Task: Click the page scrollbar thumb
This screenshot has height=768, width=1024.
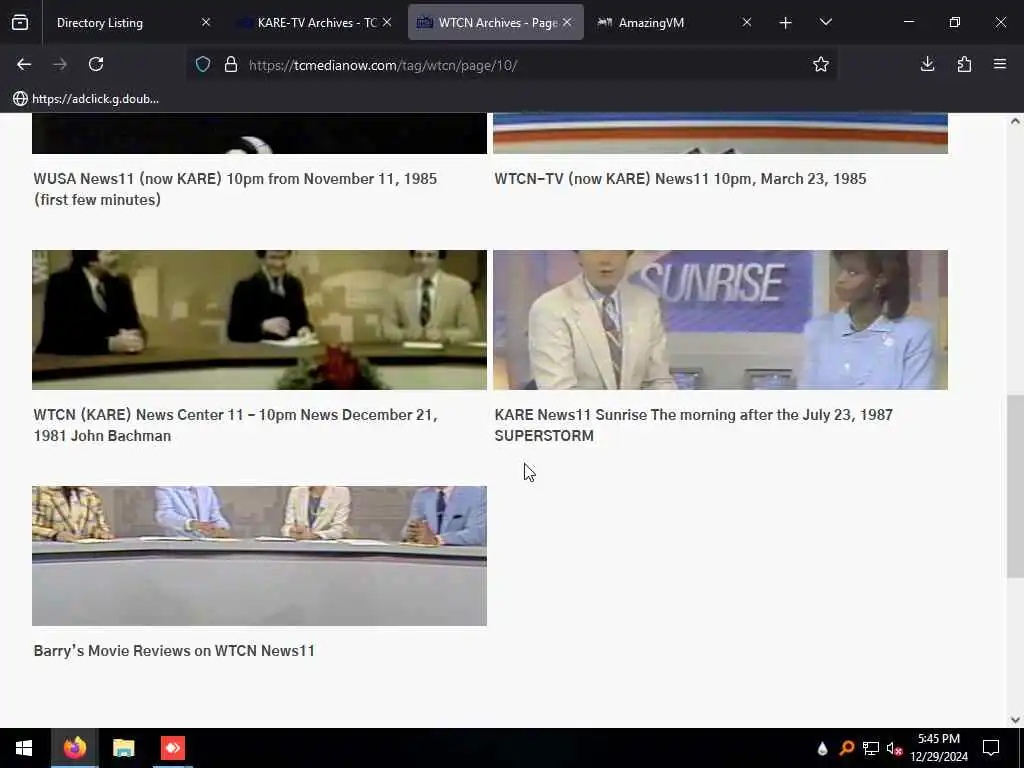Action: pyautogui.click(x=1015, y=487)
